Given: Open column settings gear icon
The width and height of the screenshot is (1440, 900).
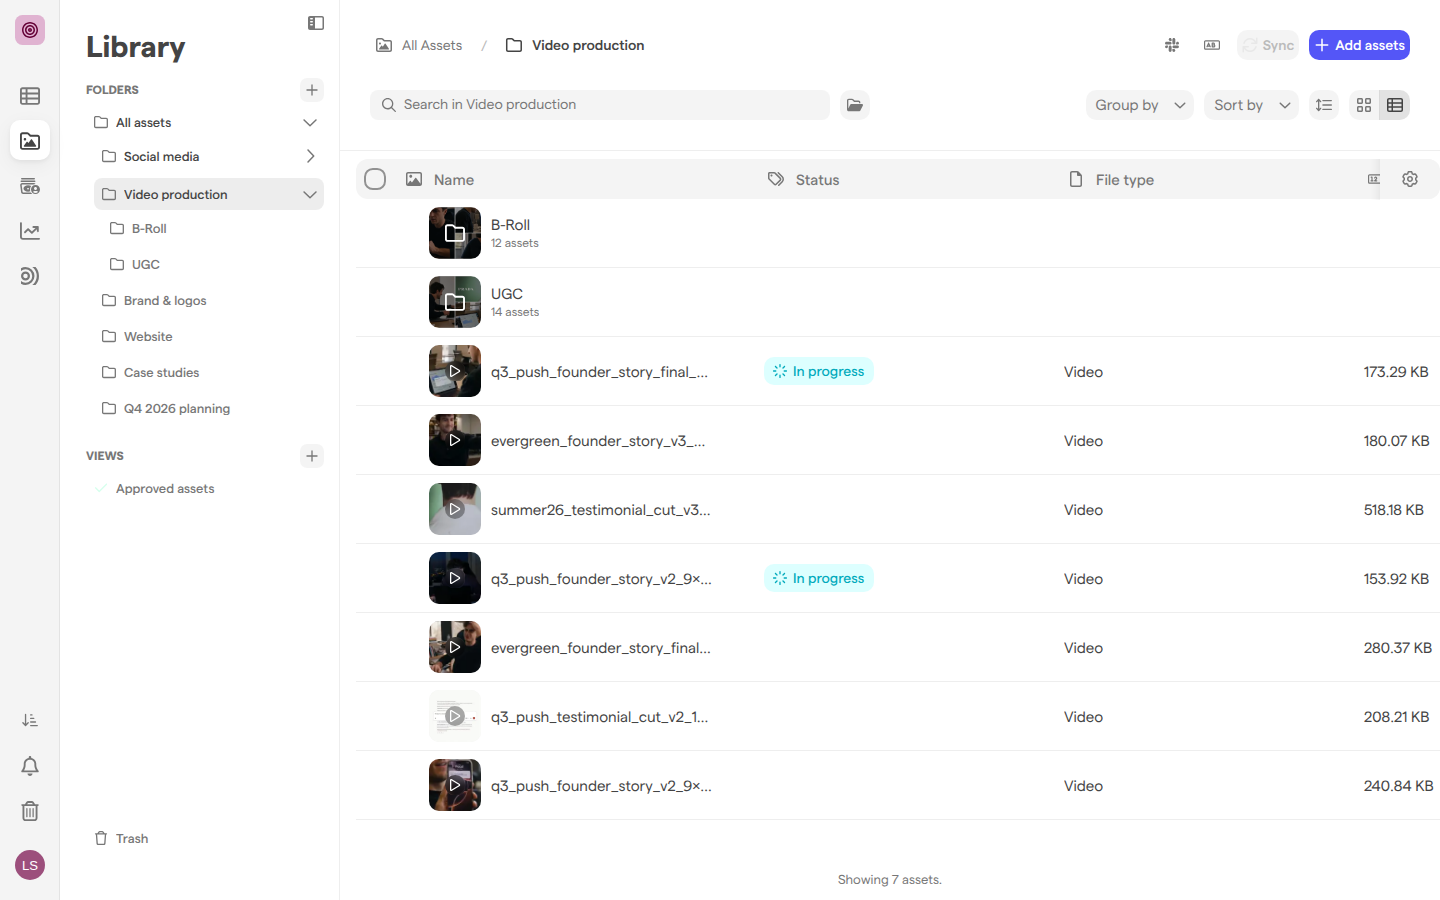Looking at the screenshot, I should click(1410, 179).
